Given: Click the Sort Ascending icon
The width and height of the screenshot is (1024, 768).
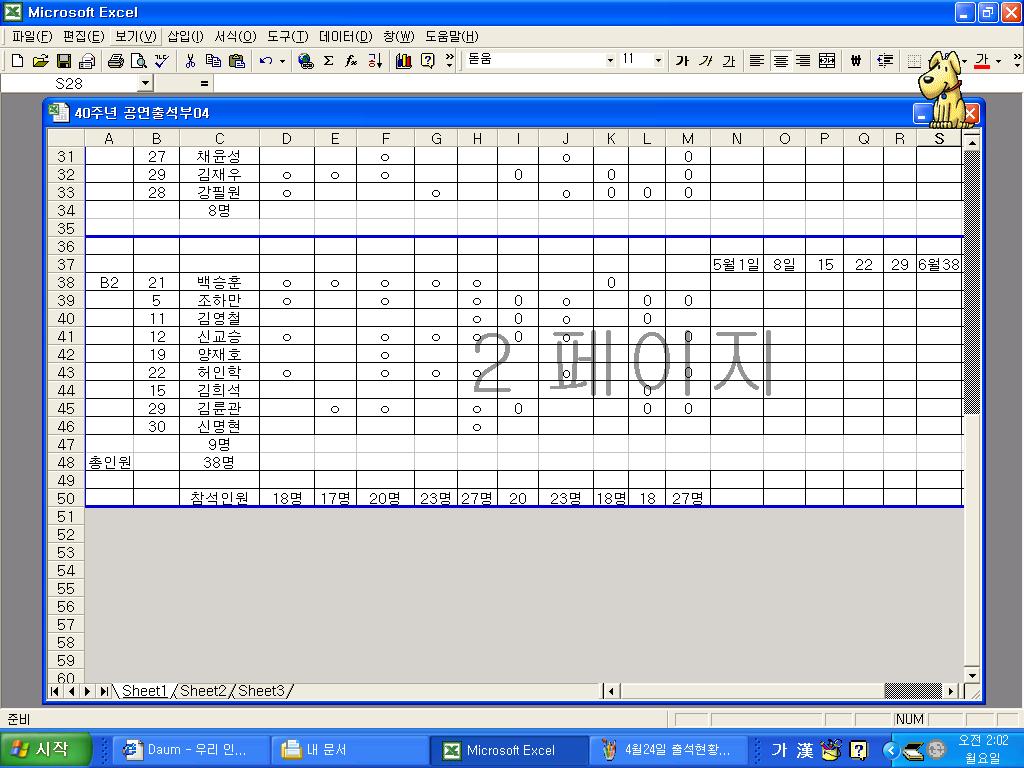Looking at the screenshot, I should [375, 61].
